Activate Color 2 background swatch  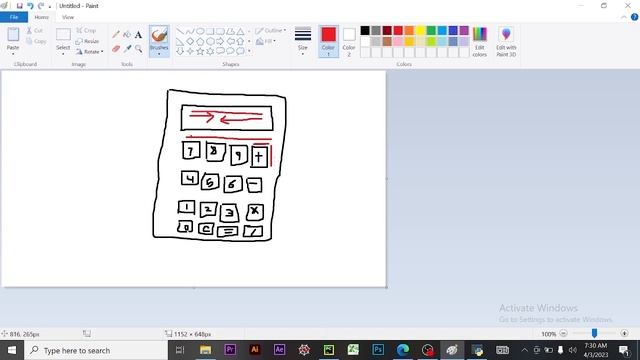point(349,41)
